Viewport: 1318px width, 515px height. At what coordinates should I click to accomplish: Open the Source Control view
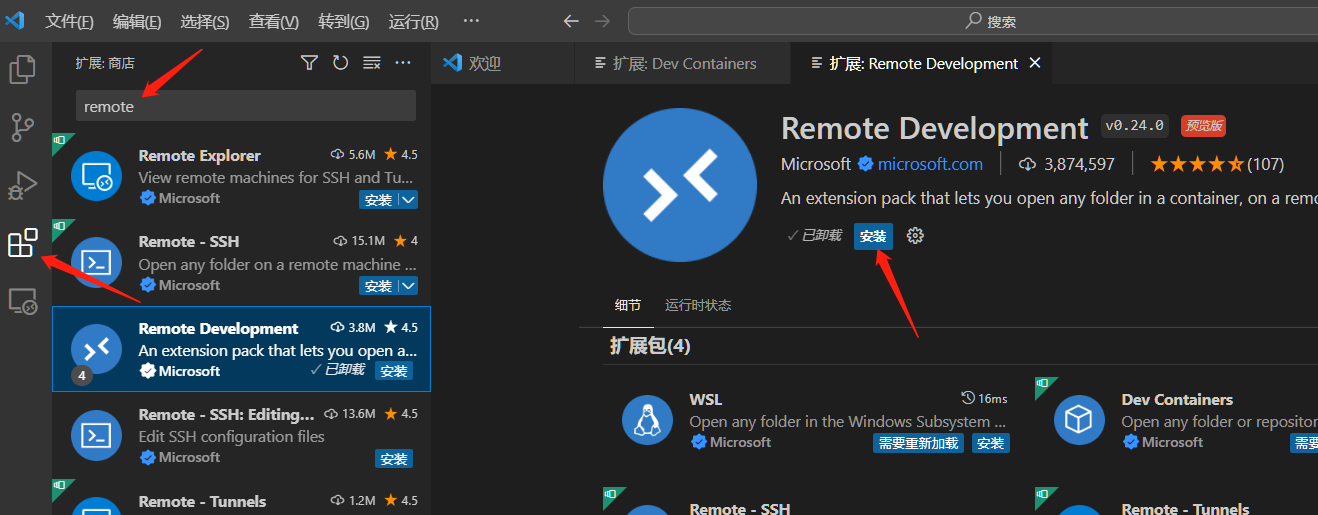click(22, 127)
